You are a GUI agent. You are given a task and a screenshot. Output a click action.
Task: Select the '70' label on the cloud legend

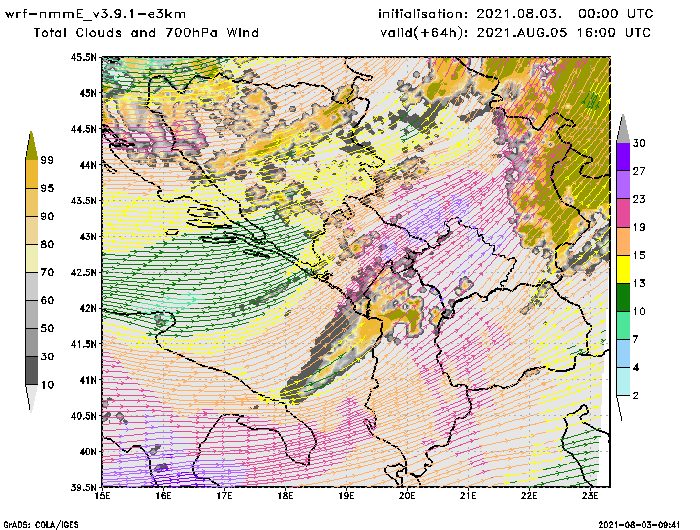(x=47, y=272)
